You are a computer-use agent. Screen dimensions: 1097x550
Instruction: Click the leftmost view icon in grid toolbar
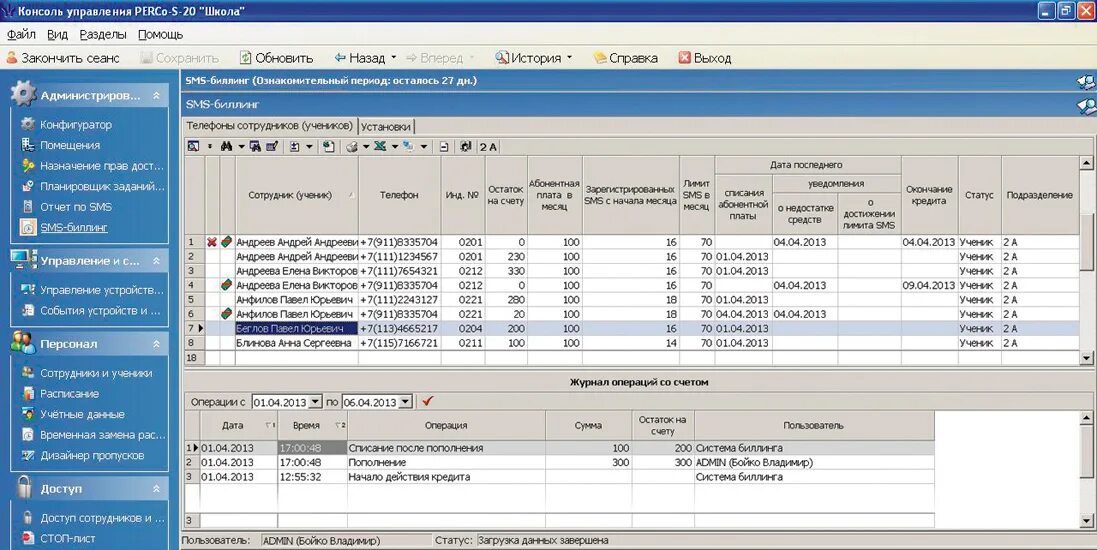pyautogui.click(x=194, y=146)
